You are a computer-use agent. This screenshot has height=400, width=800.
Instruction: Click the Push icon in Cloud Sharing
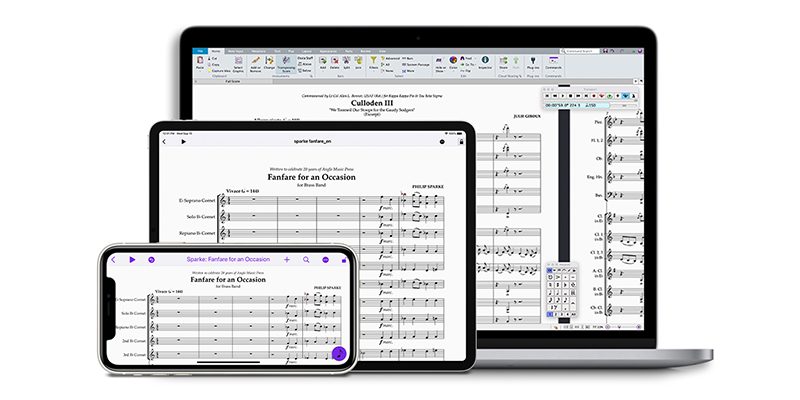[x=516, y=60]
